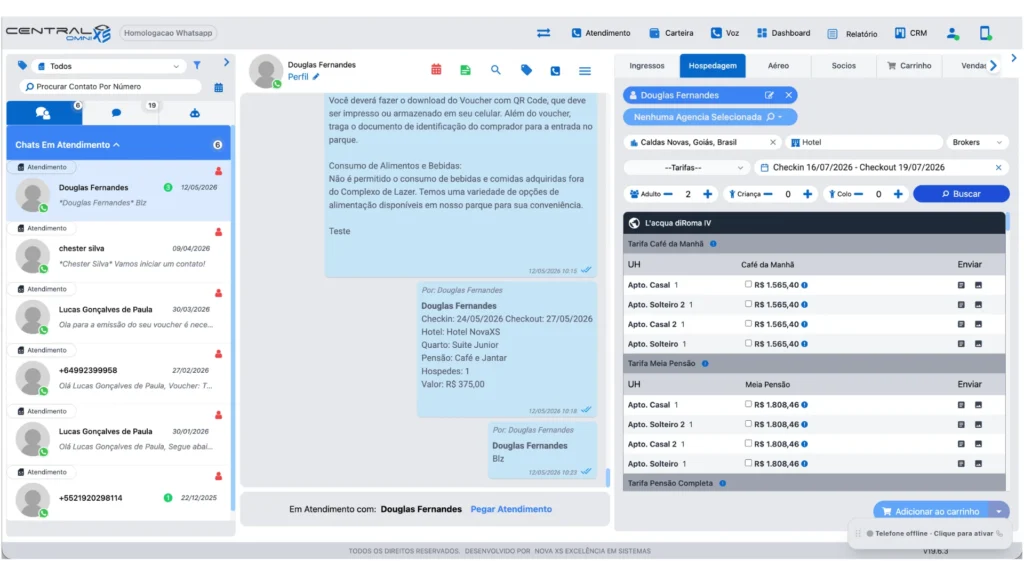Open the Dashboard menu
The image size is (1024, 576).
784,33
